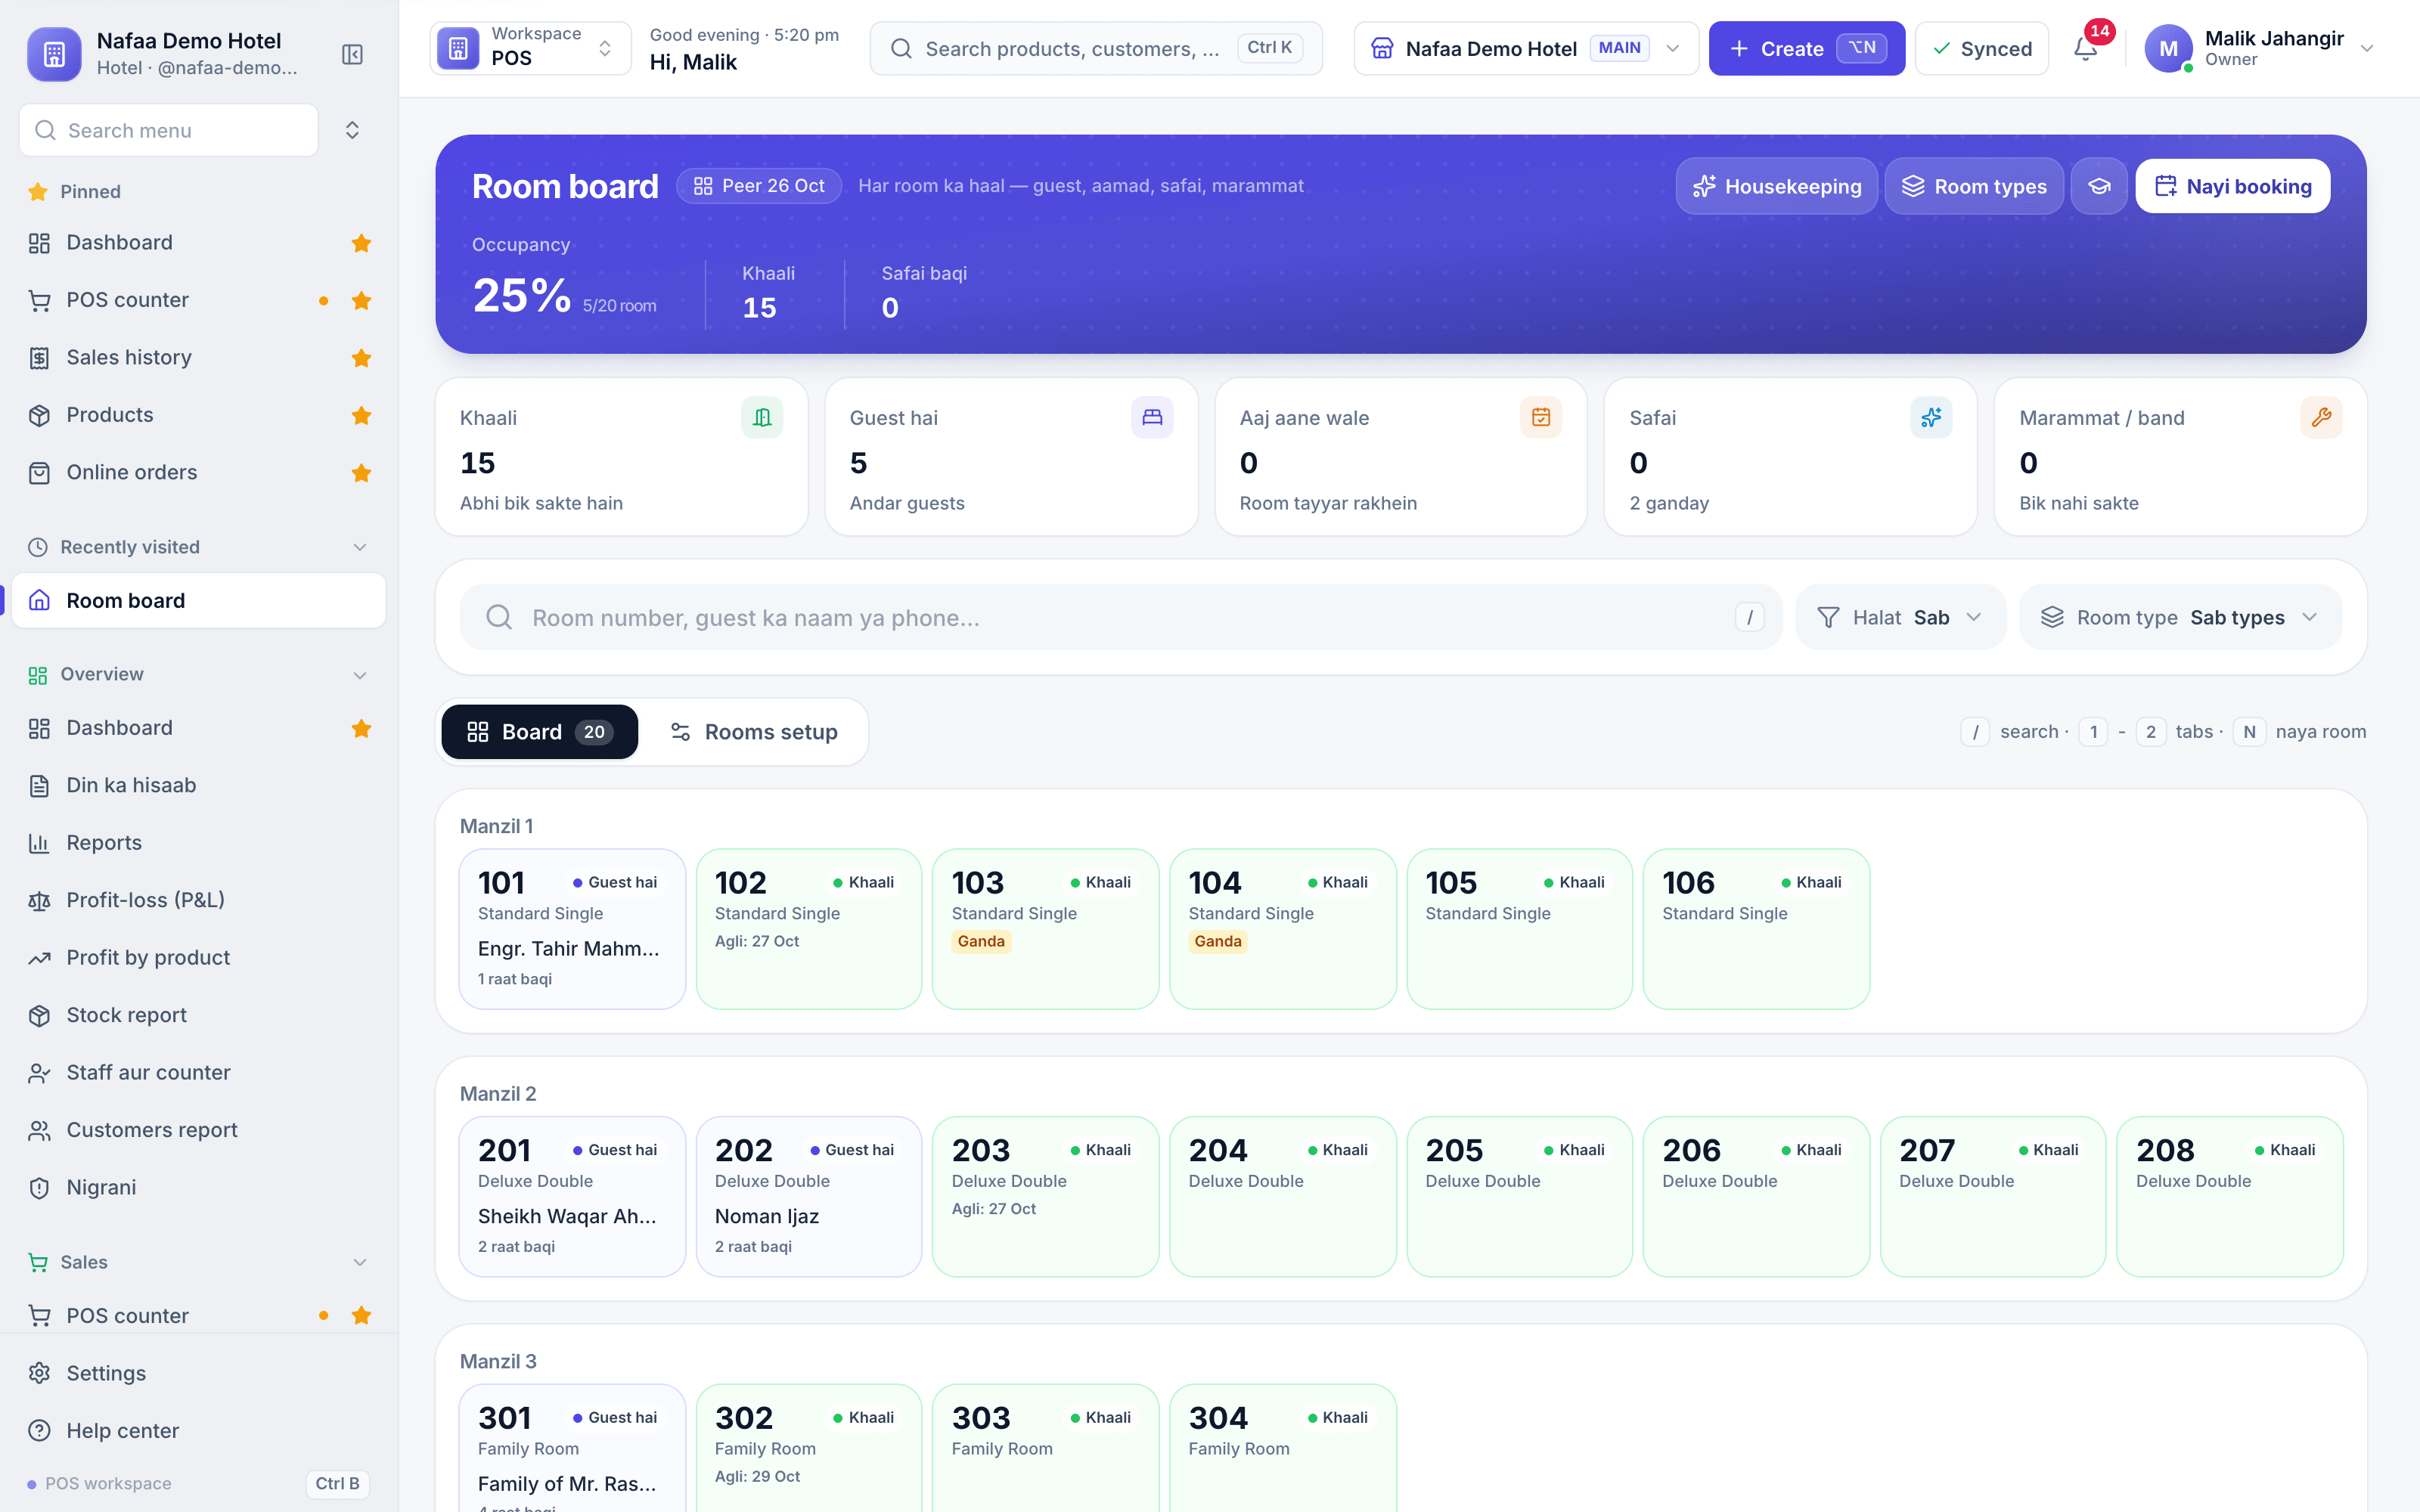
Task: Toggle the star pin on Products
Action: [x=361, y=415]
